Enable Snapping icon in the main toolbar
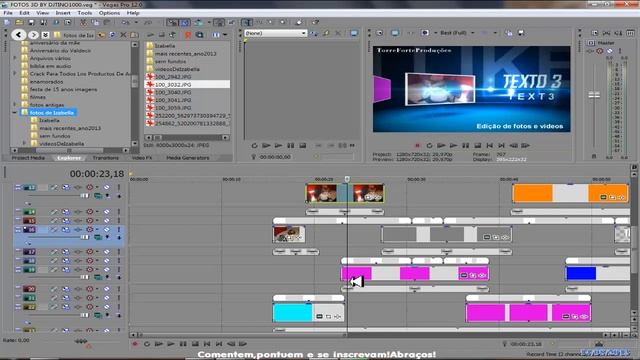This screenshot has height=360, width=640. pyautogui.click(x=173, y=22)
